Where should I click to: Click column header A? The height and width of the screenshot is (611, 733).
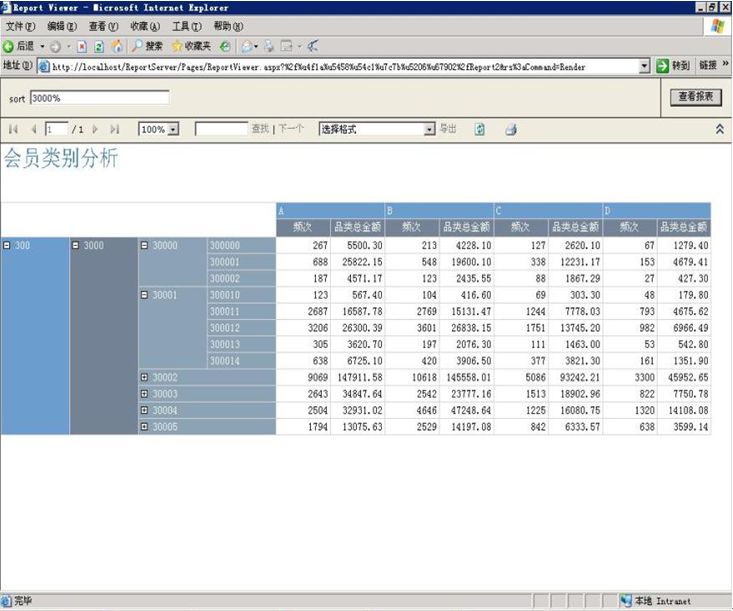tap(330, 210)
